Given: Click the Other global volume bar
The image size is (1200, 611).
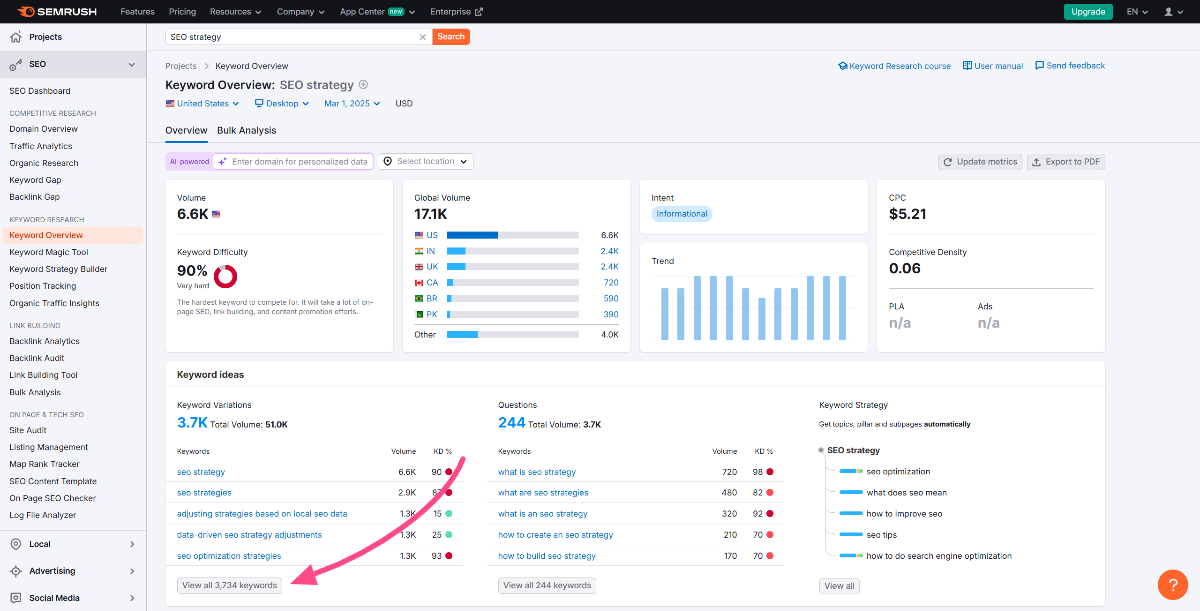Looking at the screenshot, I should click(x=512, y=334).
